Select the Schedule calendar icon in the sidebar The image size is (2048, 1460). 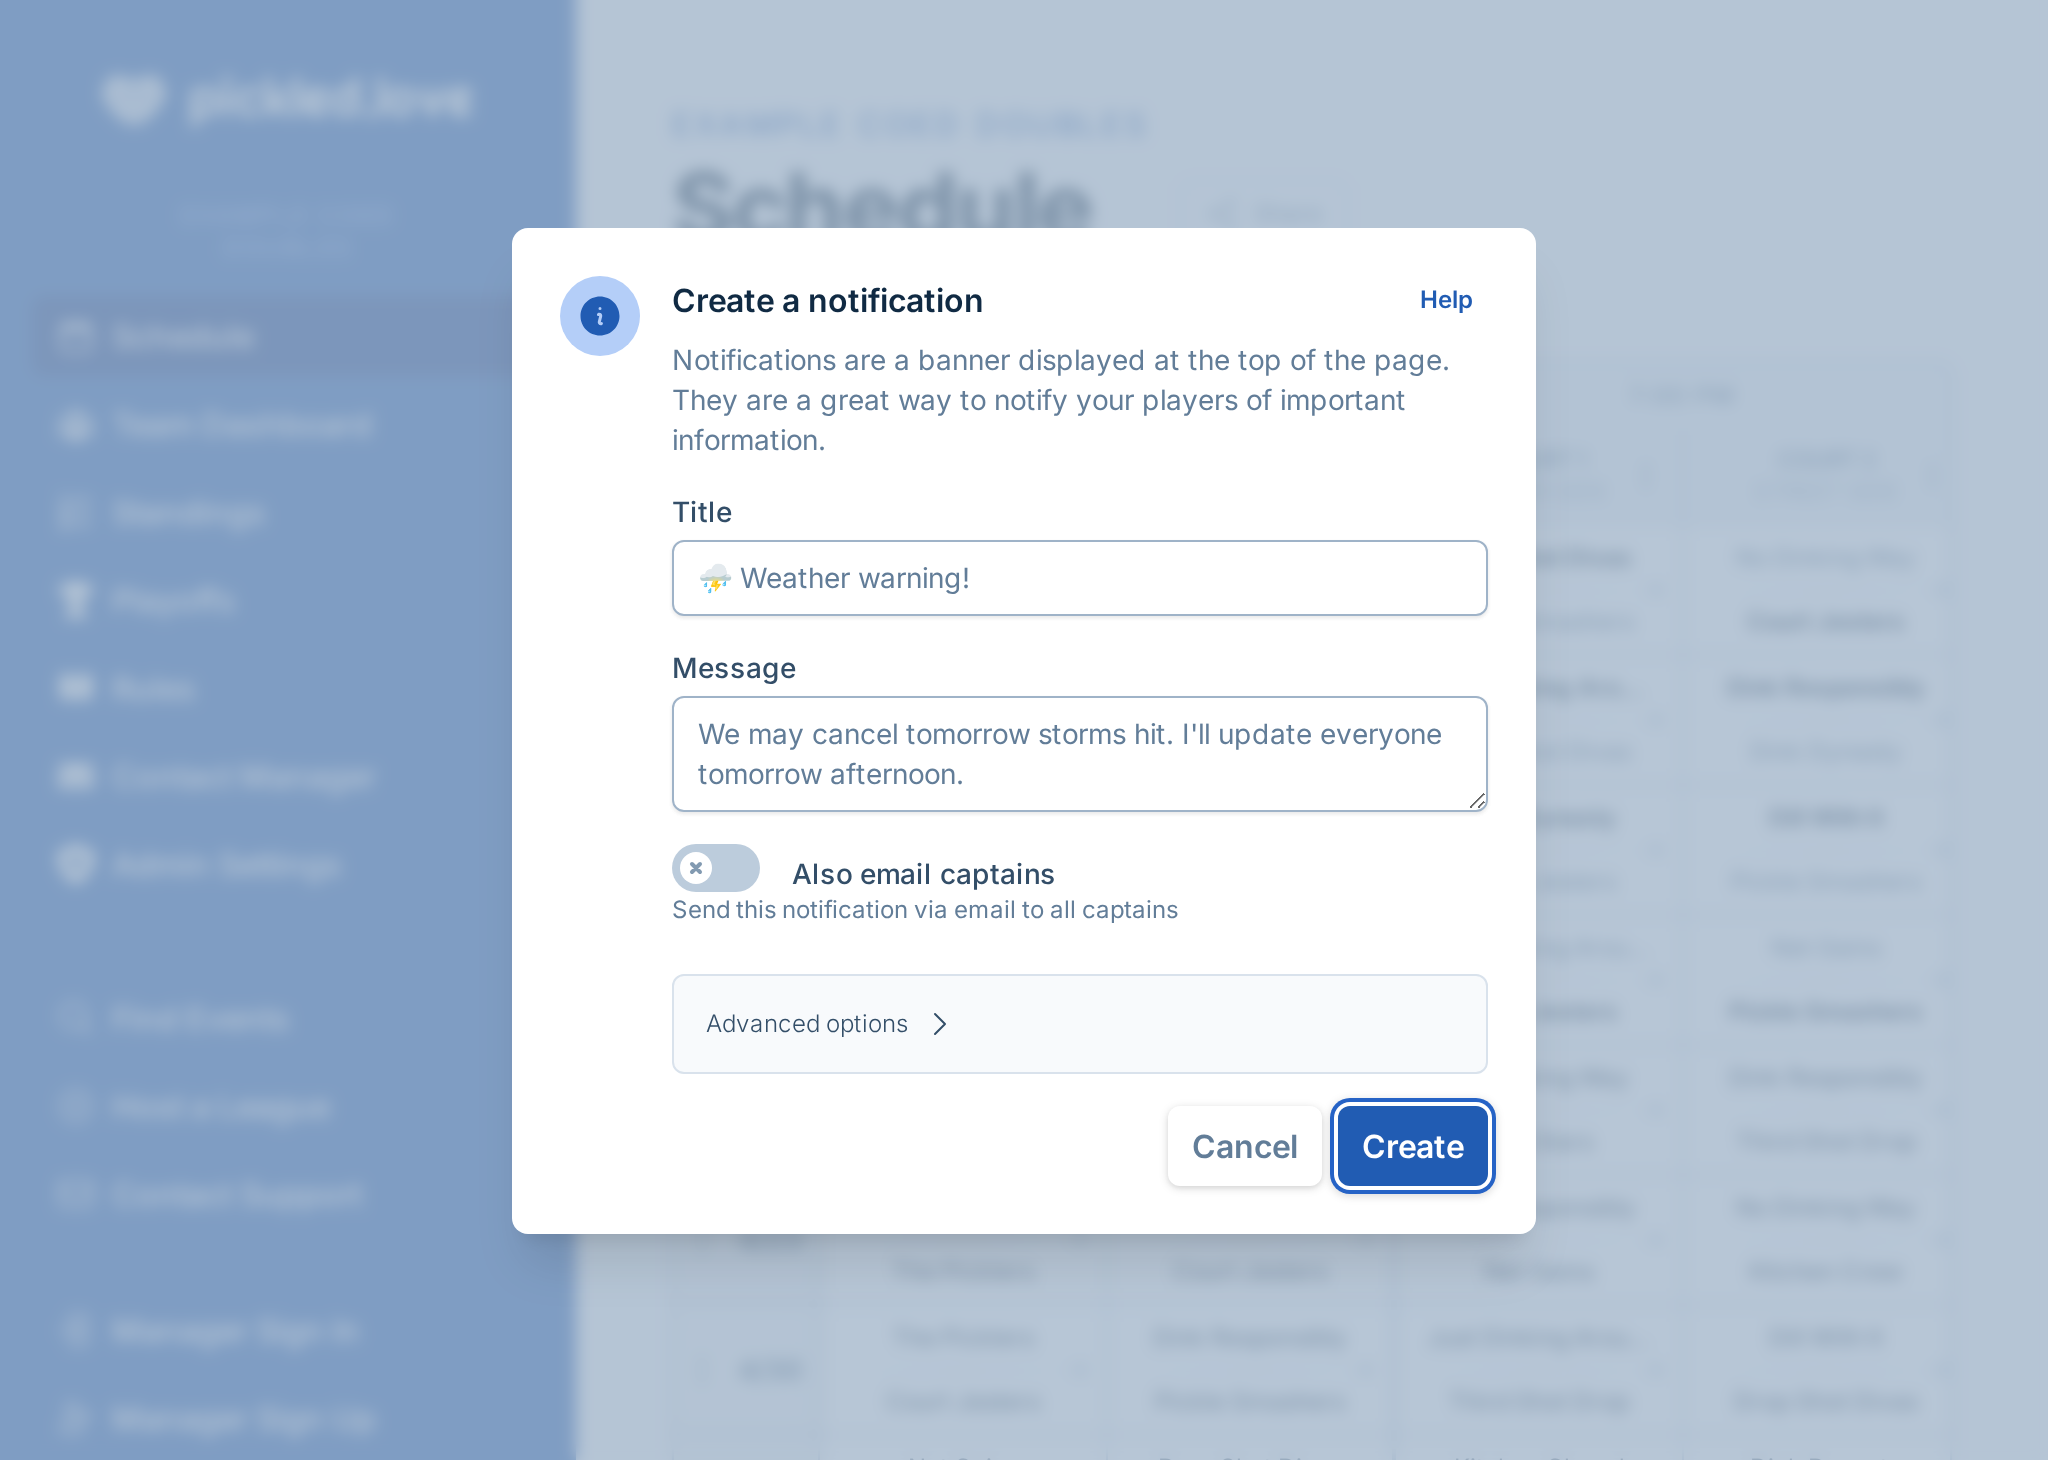[x=75, y=336]
